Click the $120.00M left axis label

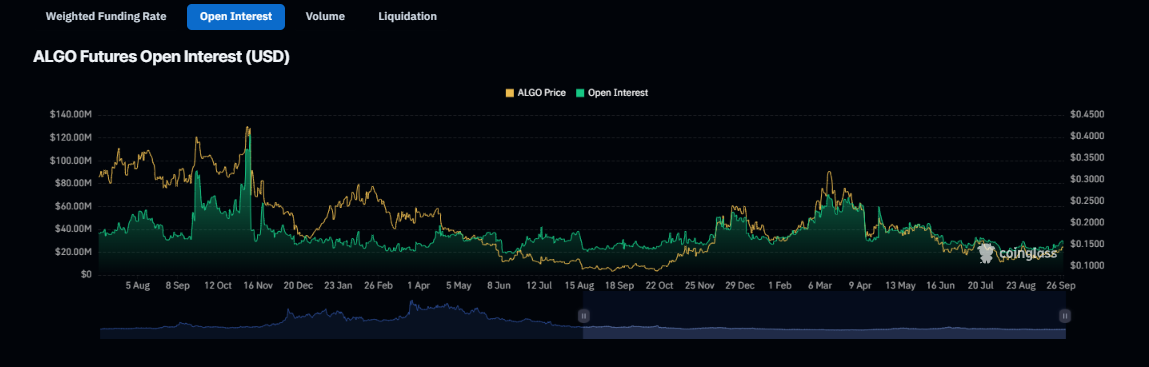[x=70, y=138]
